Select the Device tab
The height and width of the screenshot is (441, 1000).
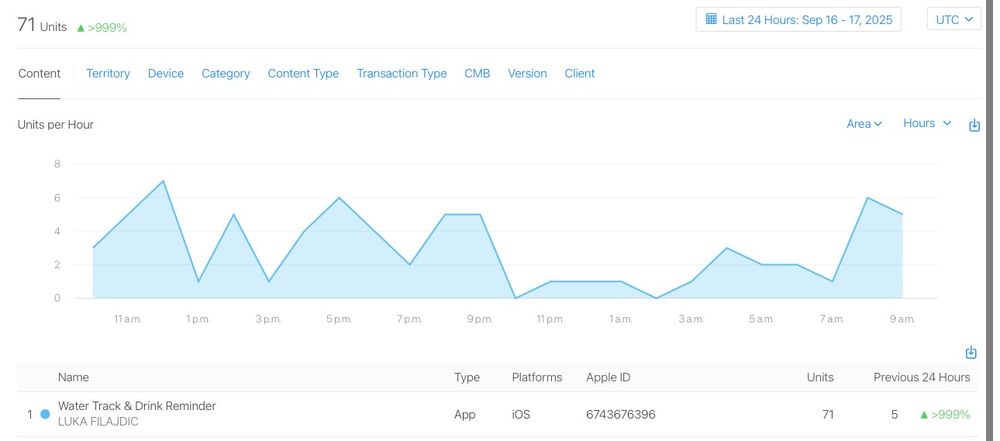click(x=166, y=73)
